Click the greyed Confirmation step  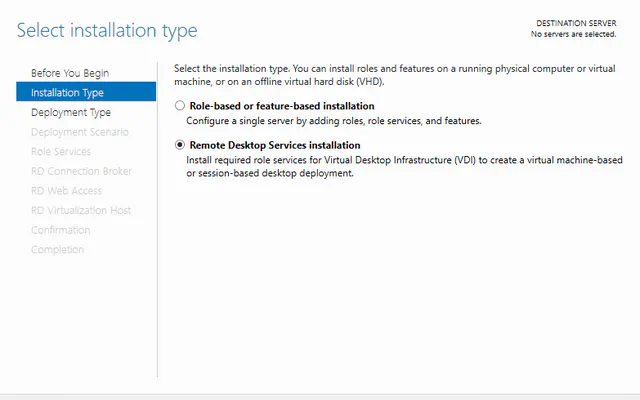[60, 230]
